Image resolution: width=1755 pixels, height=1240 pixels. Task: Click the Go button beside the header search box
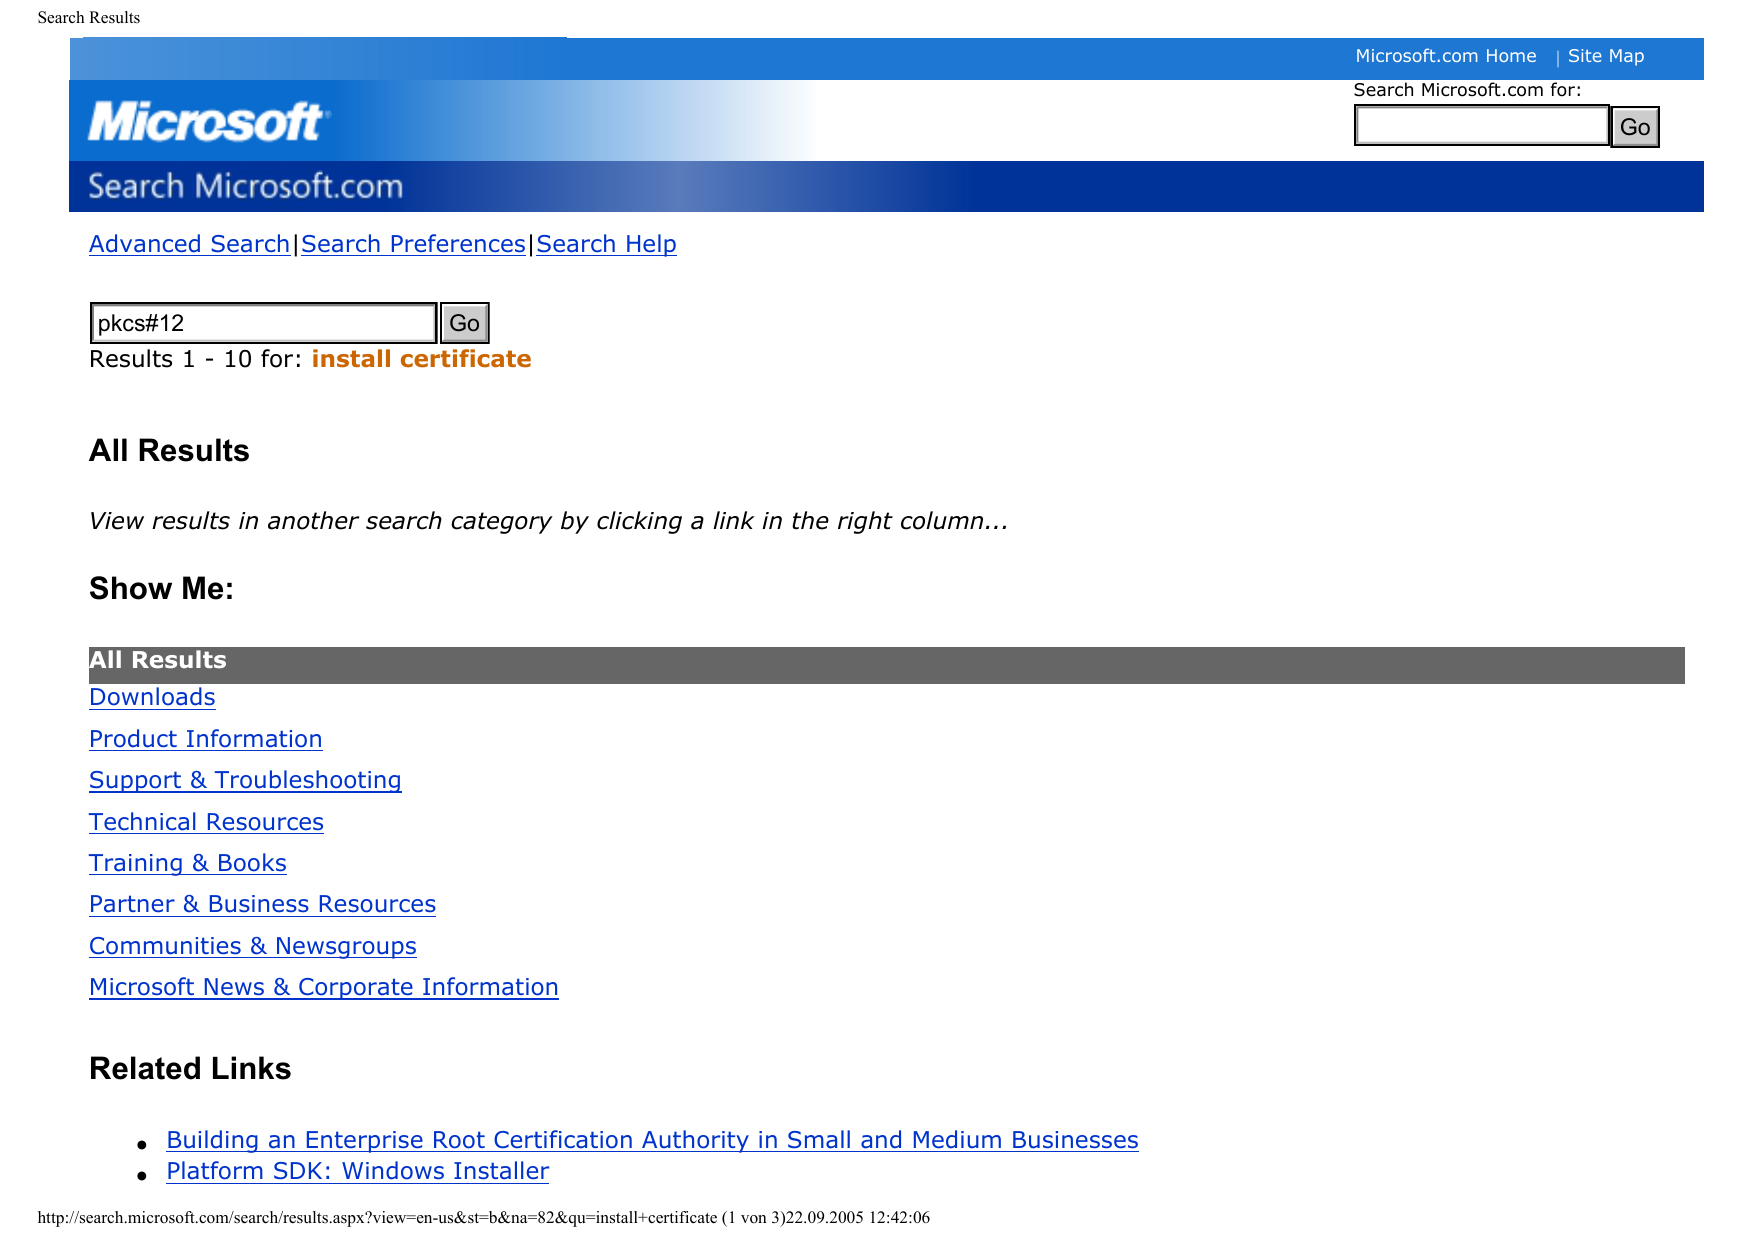pyautogui.click(x=1635, y=127)
